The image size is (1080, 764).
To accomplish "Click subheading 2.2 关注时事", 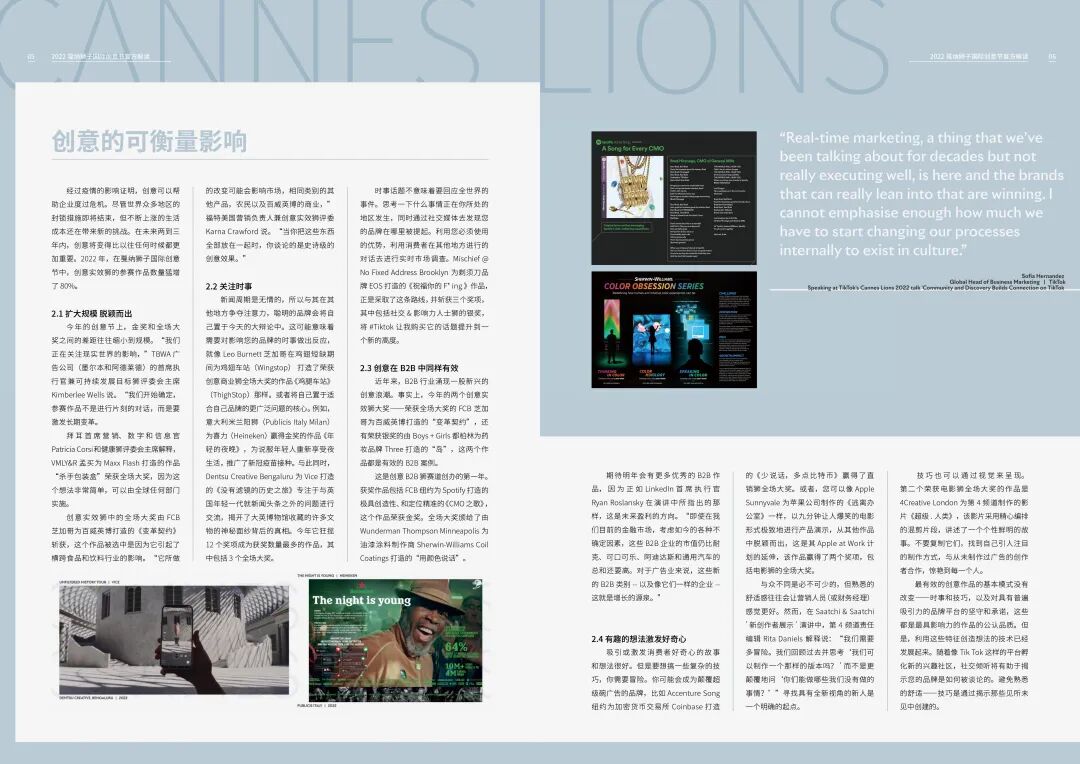I will coord(229,286).
